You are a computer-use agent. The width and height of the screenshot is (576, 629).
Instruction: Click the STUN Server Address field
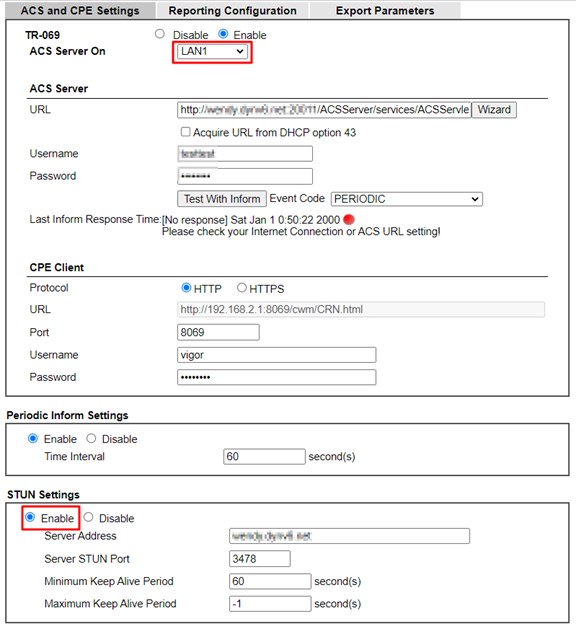(x=349, y=536)
